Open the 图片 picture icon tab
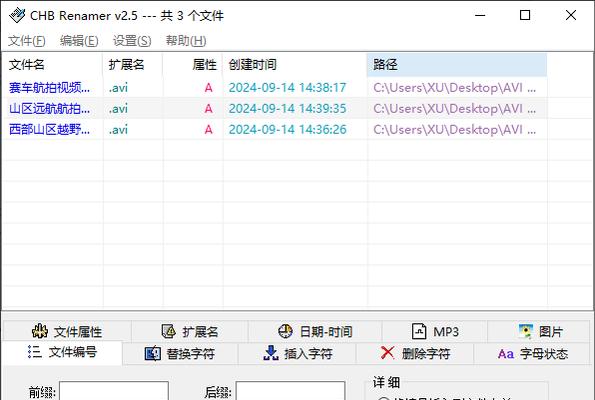Viewport: 595px width, 400px height. pyautogui.click(x=526, y=331)
